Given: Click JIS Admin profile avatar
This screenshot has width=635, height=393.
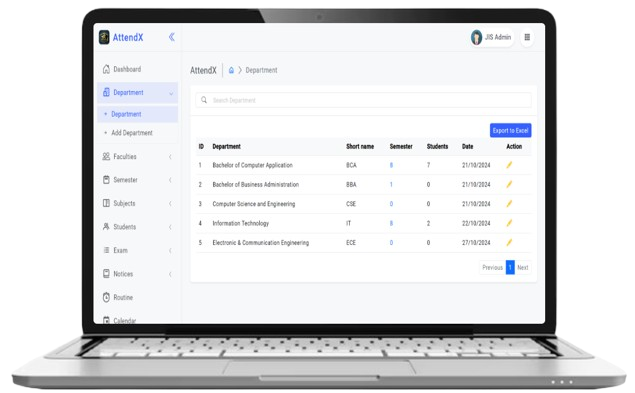Looking at the screenshot, I should [476, 37].
